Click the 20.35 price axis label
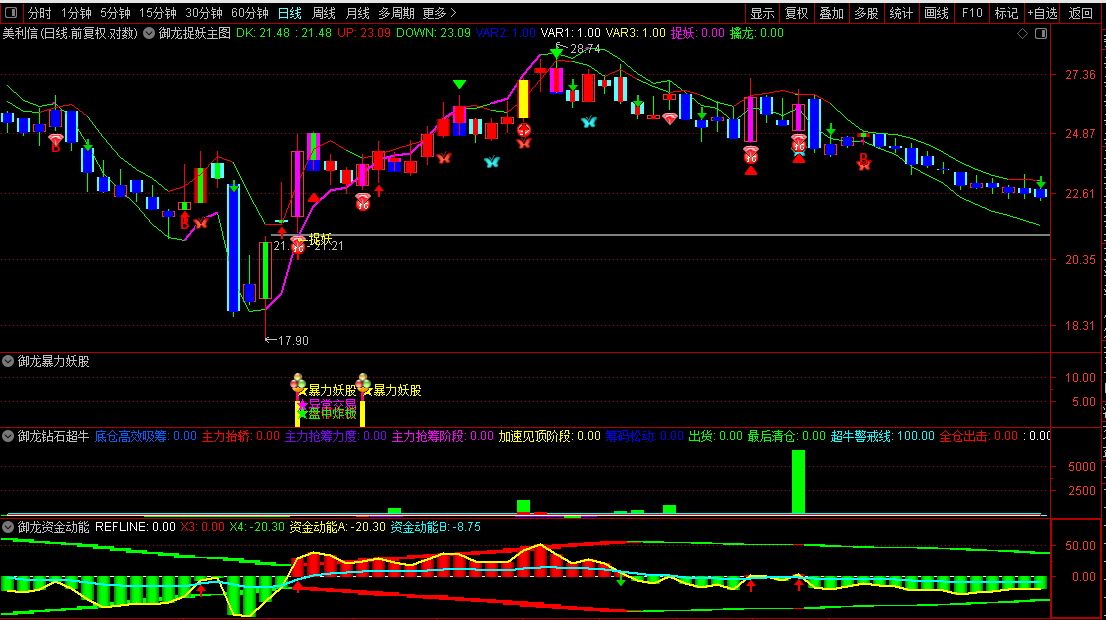 (1081, 260)
